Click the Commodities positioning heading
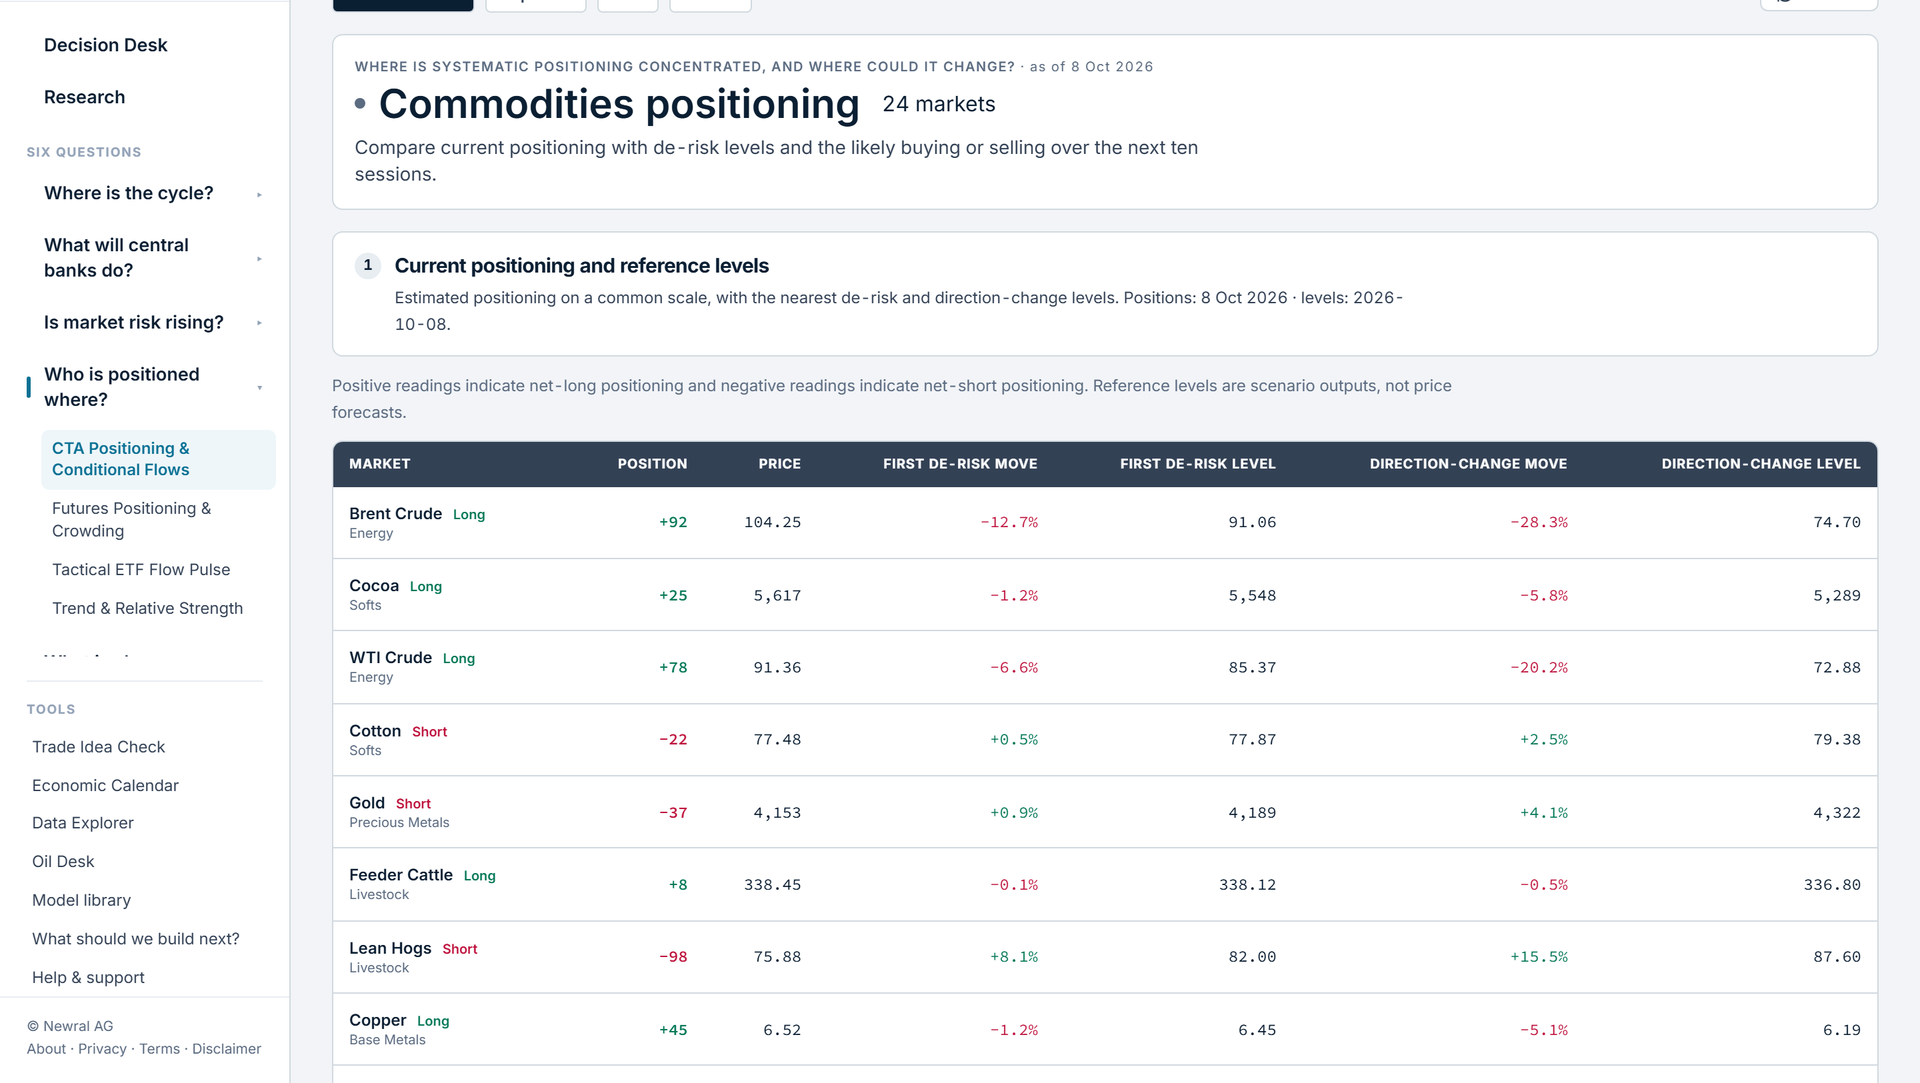Viewport: 1920px width, 1083px height. pyautogui.click(x=619, y=104)
